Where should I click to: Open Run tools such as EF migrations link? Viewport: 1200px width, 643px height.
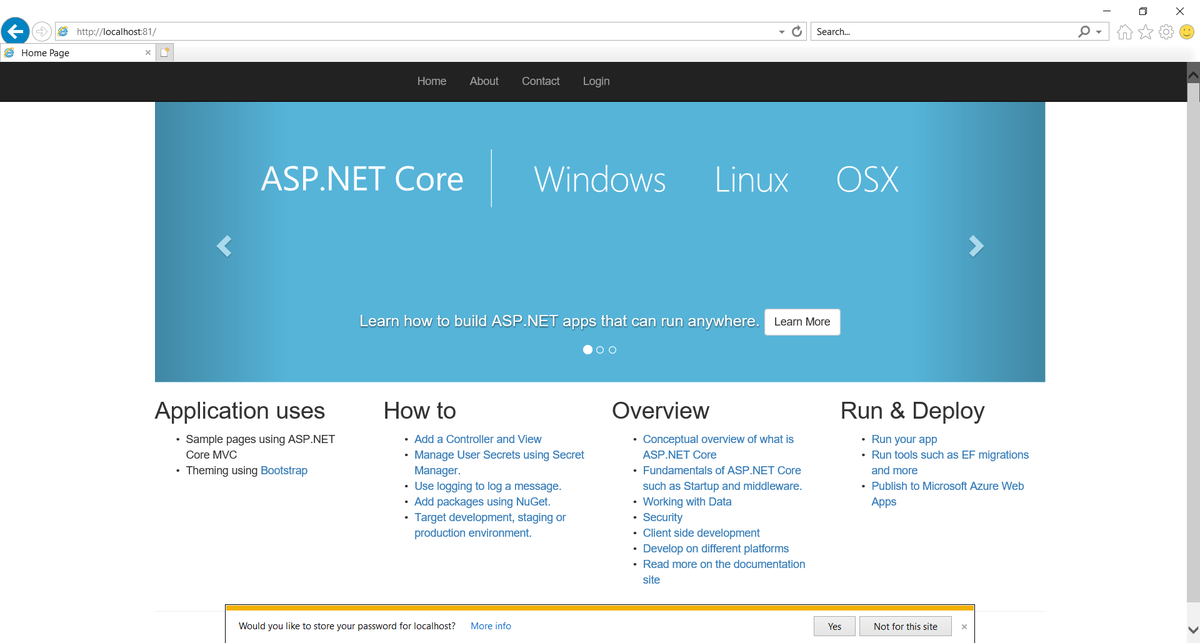coord(950,462)
